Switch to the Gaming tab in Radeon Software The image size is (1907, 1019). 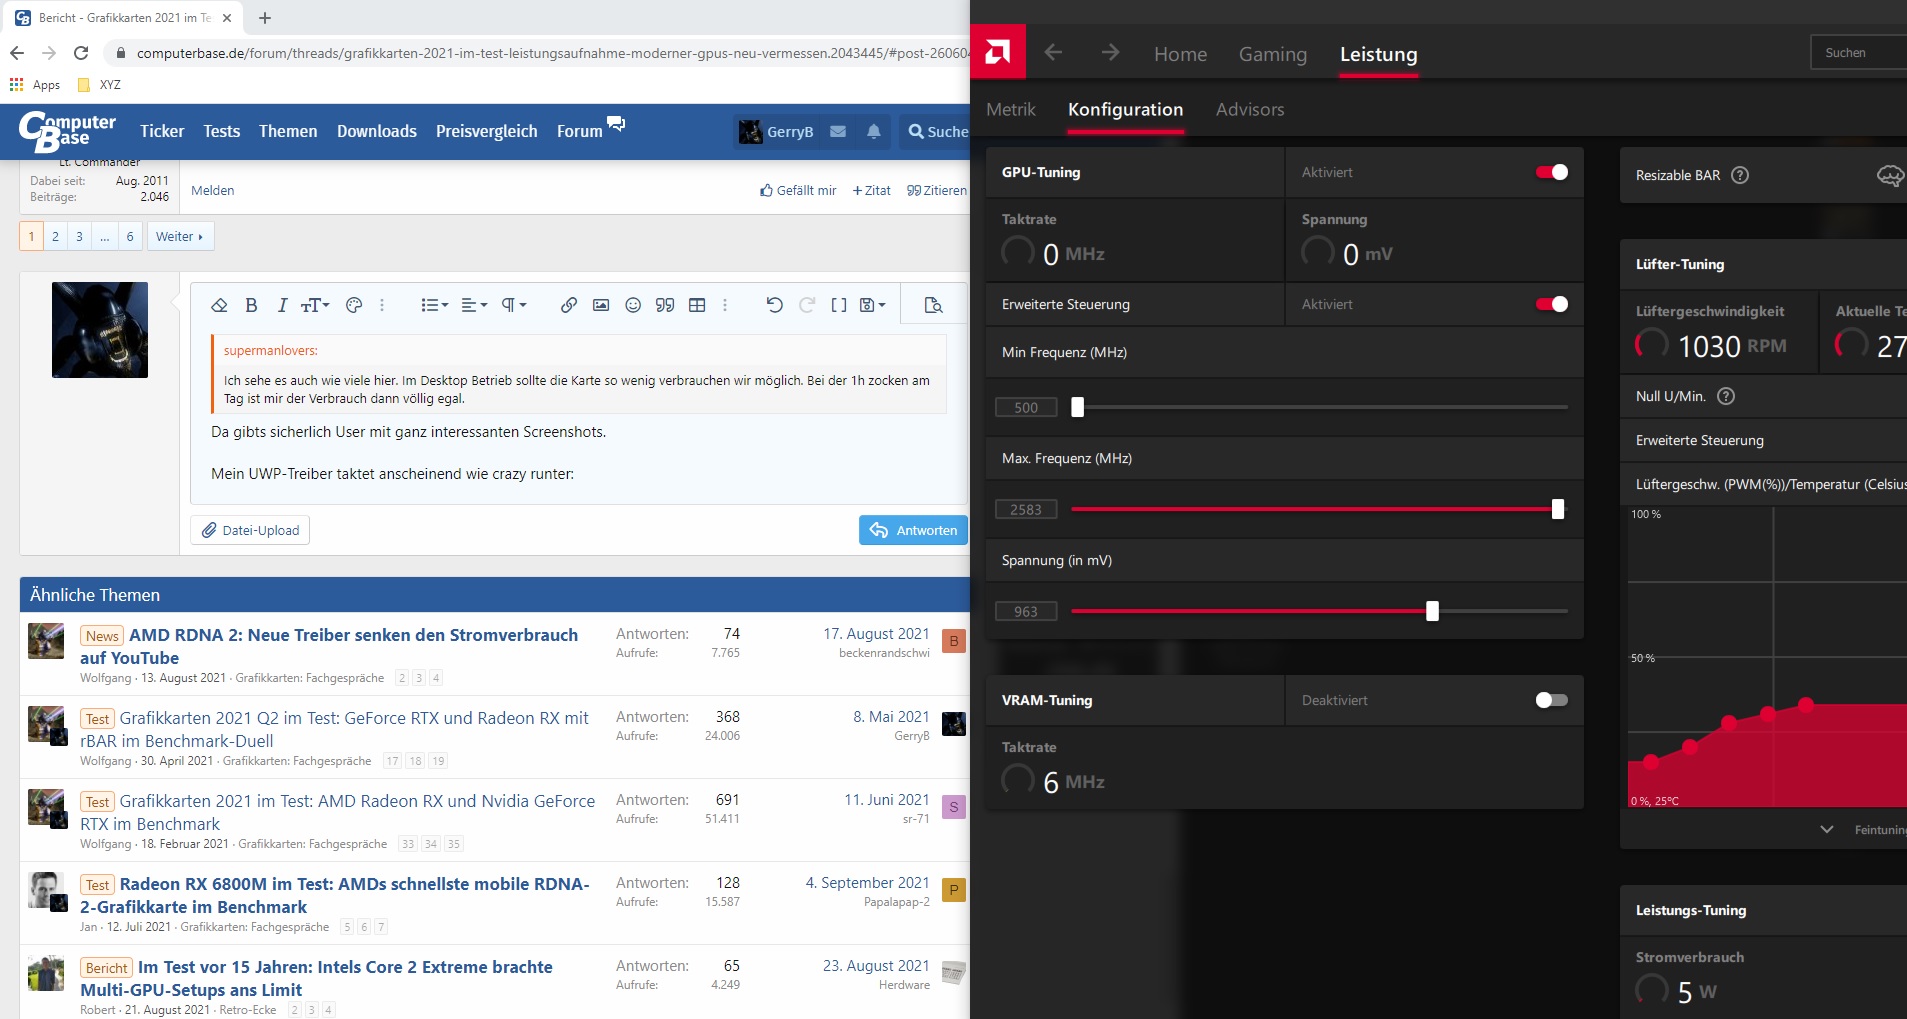click(x=1273, y=54)
